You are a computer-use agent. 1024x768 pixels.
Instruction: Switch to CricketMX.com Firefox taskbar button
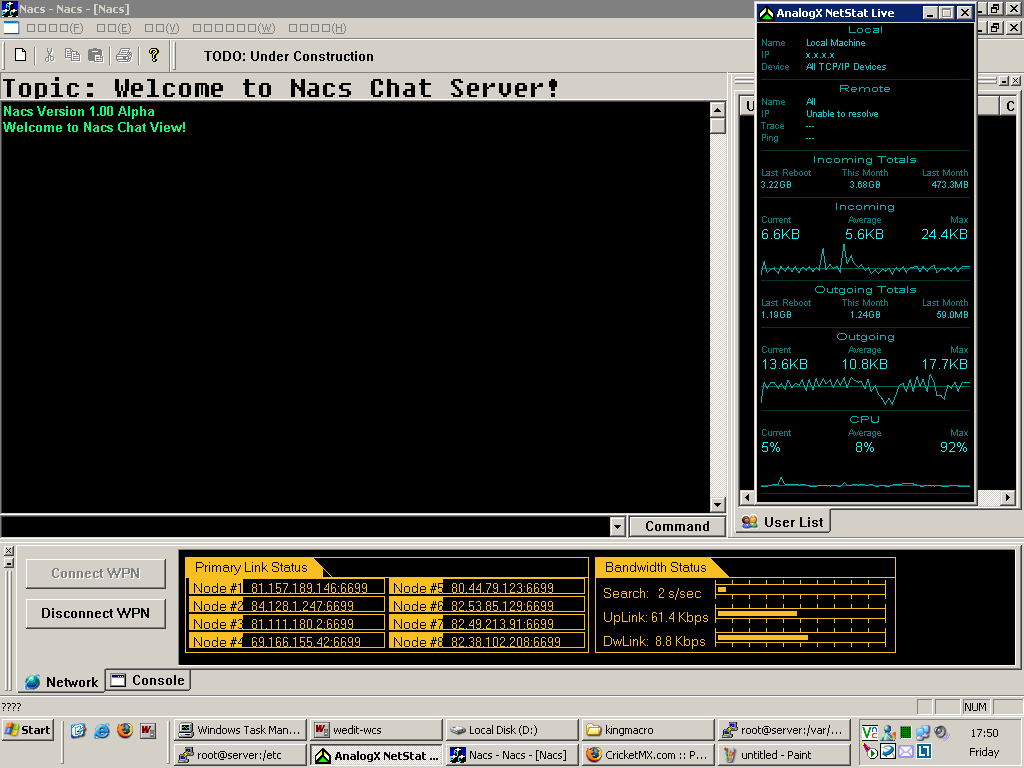pos(648,755)
